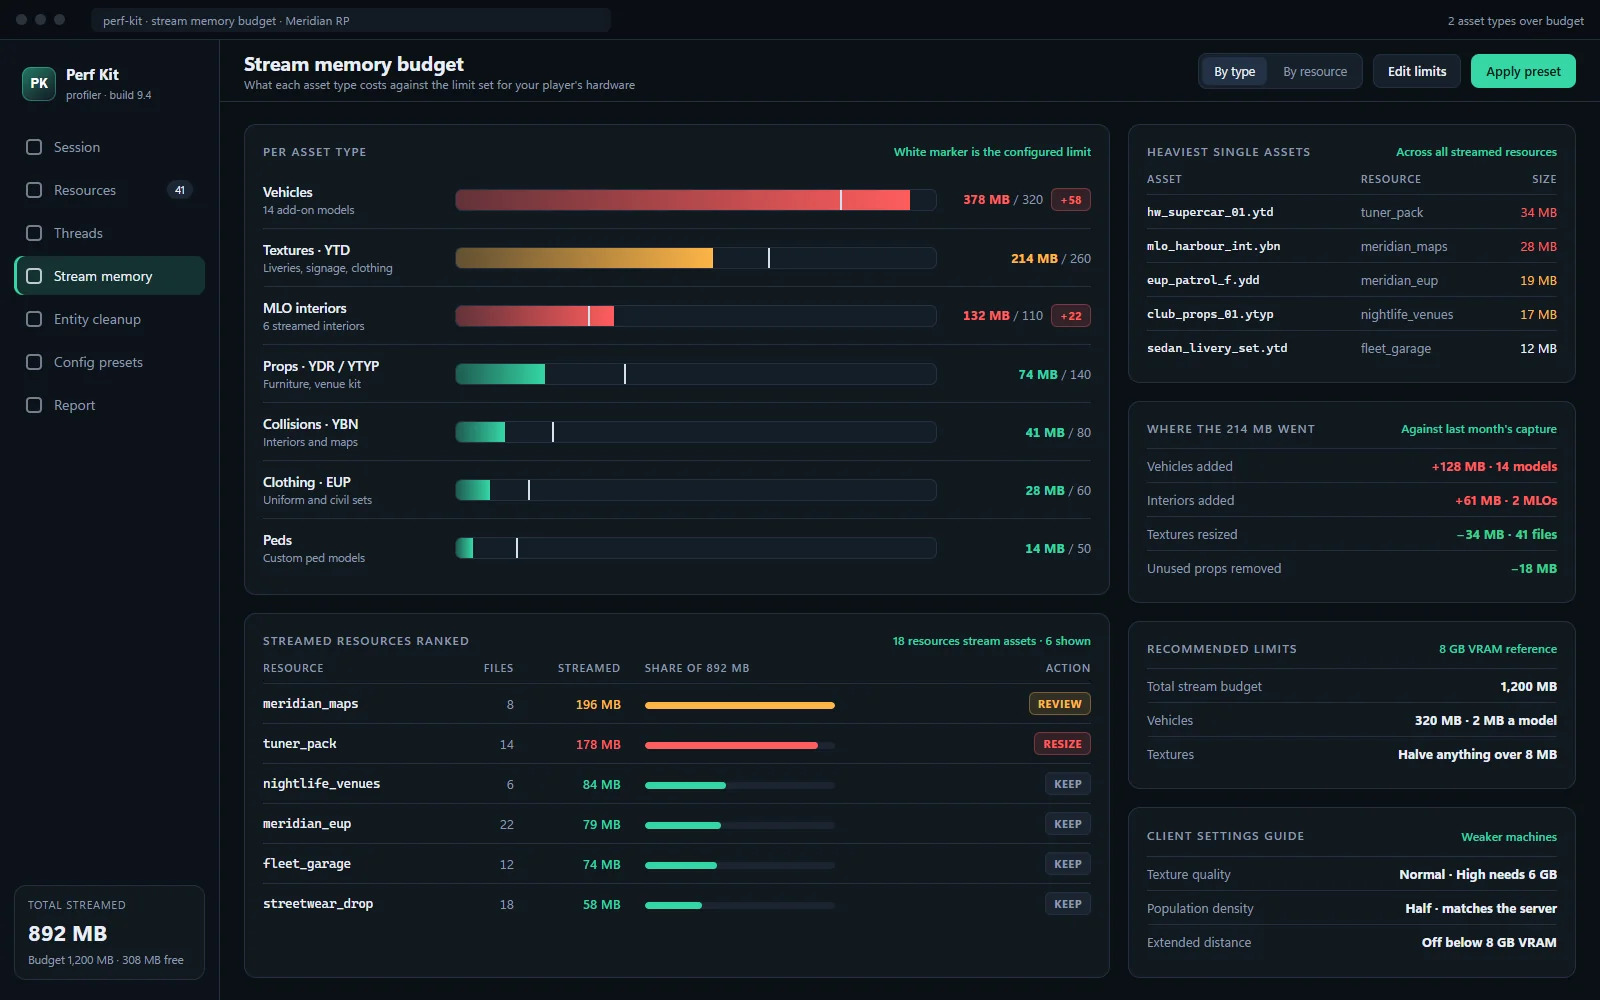The height and width of the screenshot is (1000, 1600).
Task: Click the MLO interiors usage bar
Action: 696,316
